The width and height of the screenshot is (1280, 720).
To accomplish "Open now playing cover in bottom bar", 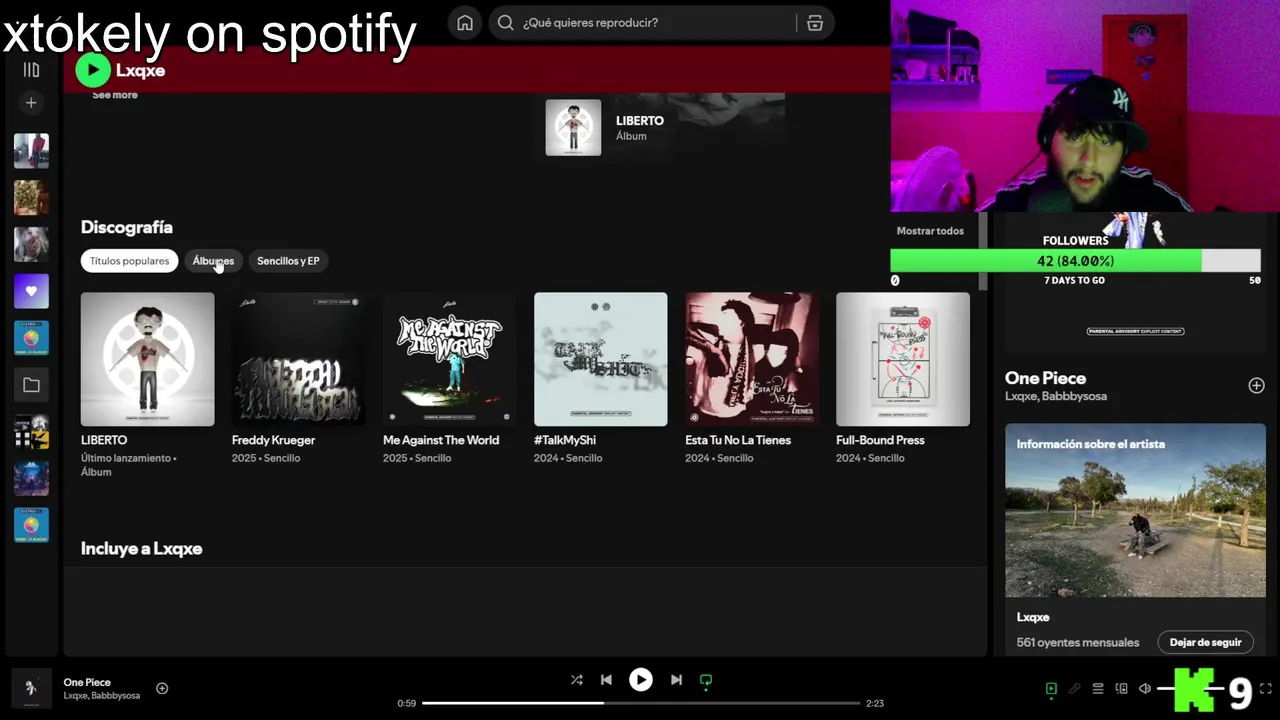I will 31,688.
